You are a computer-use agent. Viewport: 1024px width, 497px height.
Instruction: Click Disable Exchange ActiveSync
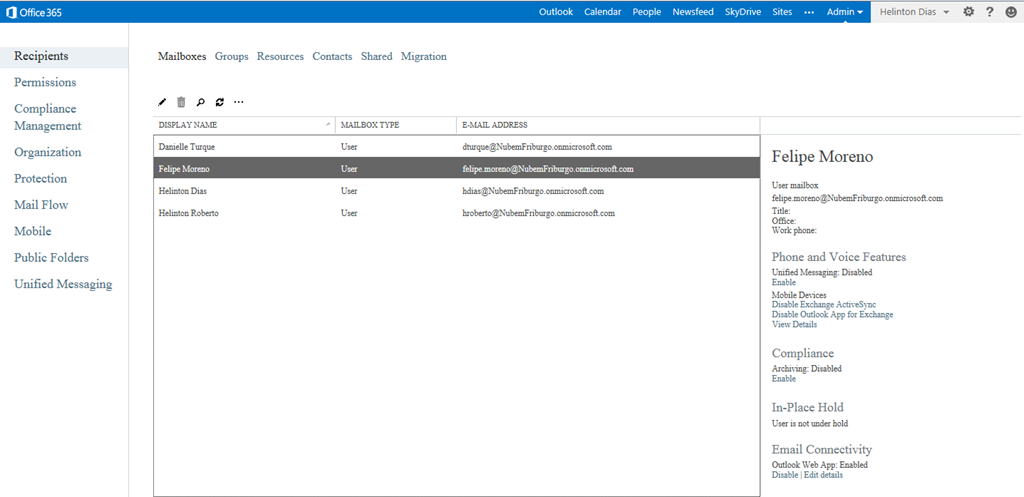[x=824, y=304]
